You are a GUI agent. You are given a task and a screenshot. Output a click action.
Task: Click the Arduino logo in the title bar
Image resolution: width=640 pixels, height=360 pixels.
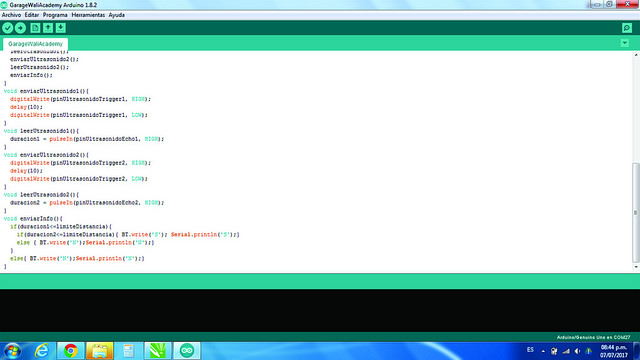pyautogui.click(x=4, y=5)
